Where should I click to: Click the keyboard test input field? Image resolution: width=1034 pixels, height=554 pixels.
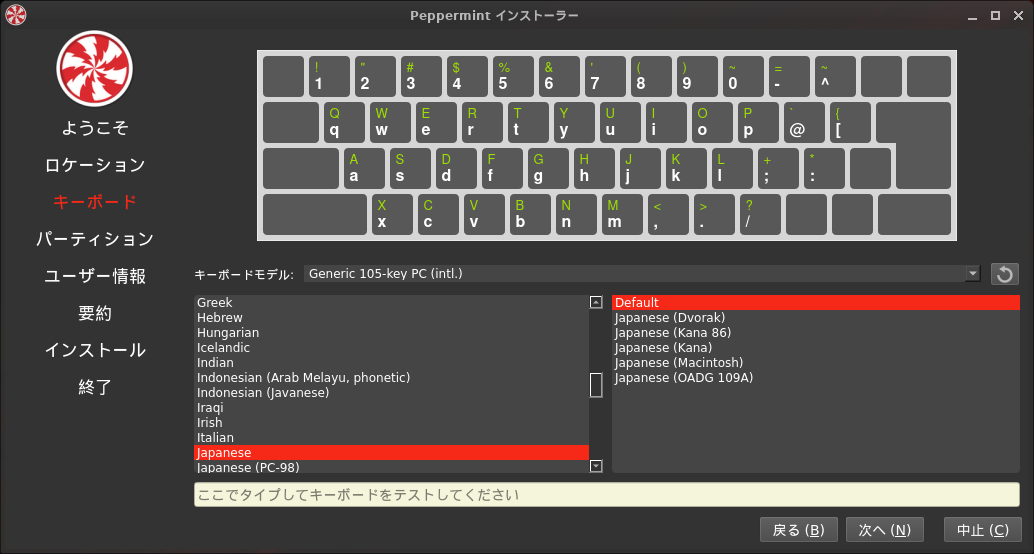coord(607,495)
